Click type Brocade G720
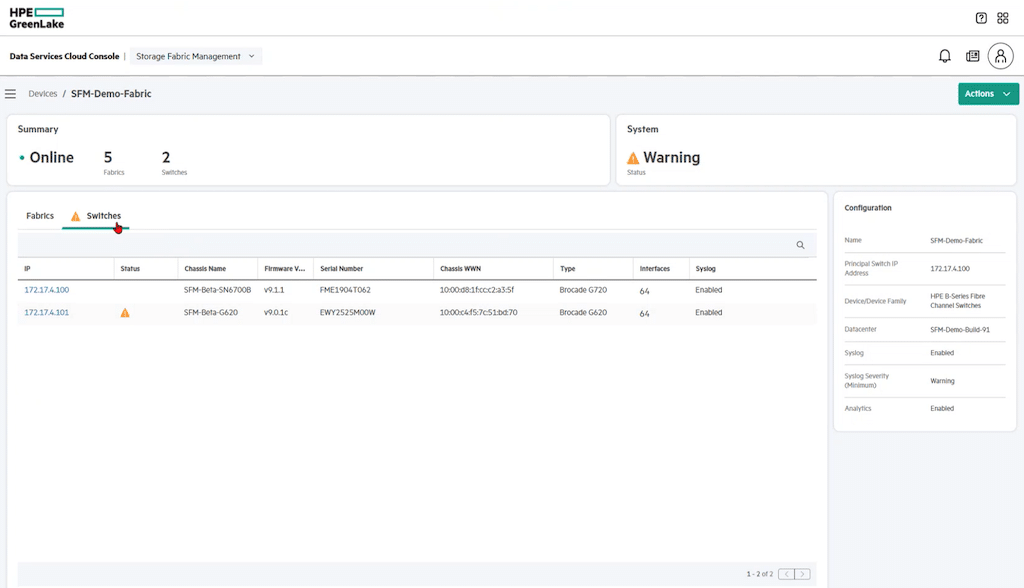The image size is (1024, 588). click(583, 290)
